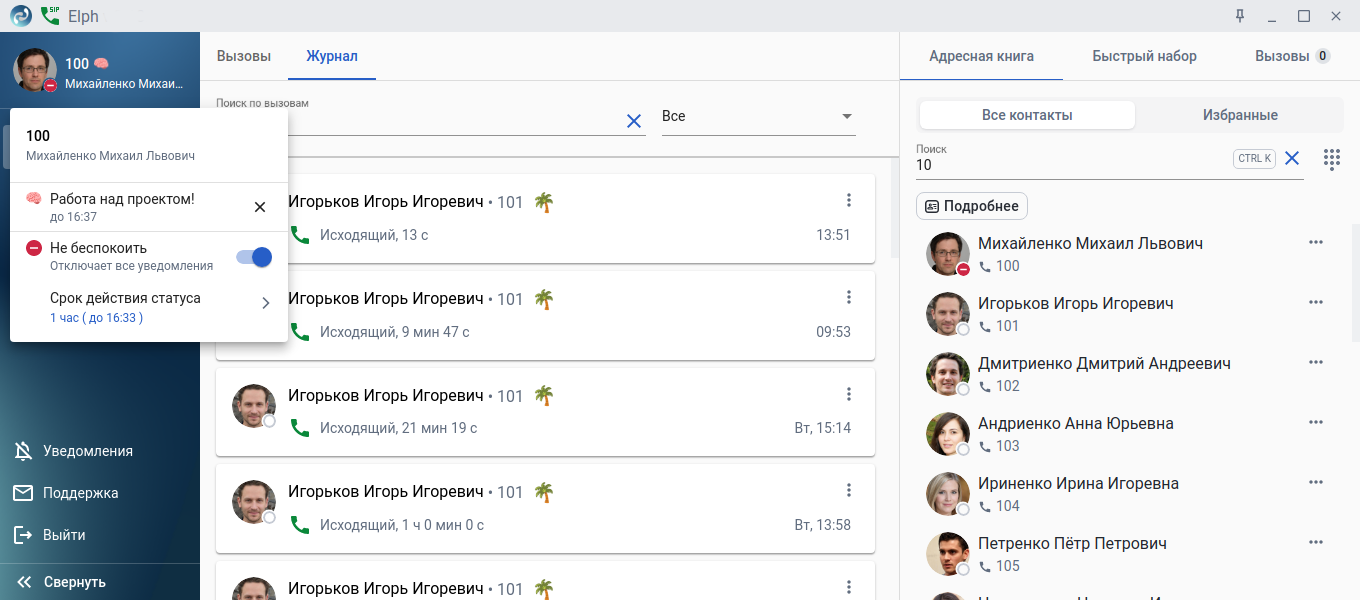Select the Все контакты filter
The image size is (1360, 600).
tap(1027, 115)
